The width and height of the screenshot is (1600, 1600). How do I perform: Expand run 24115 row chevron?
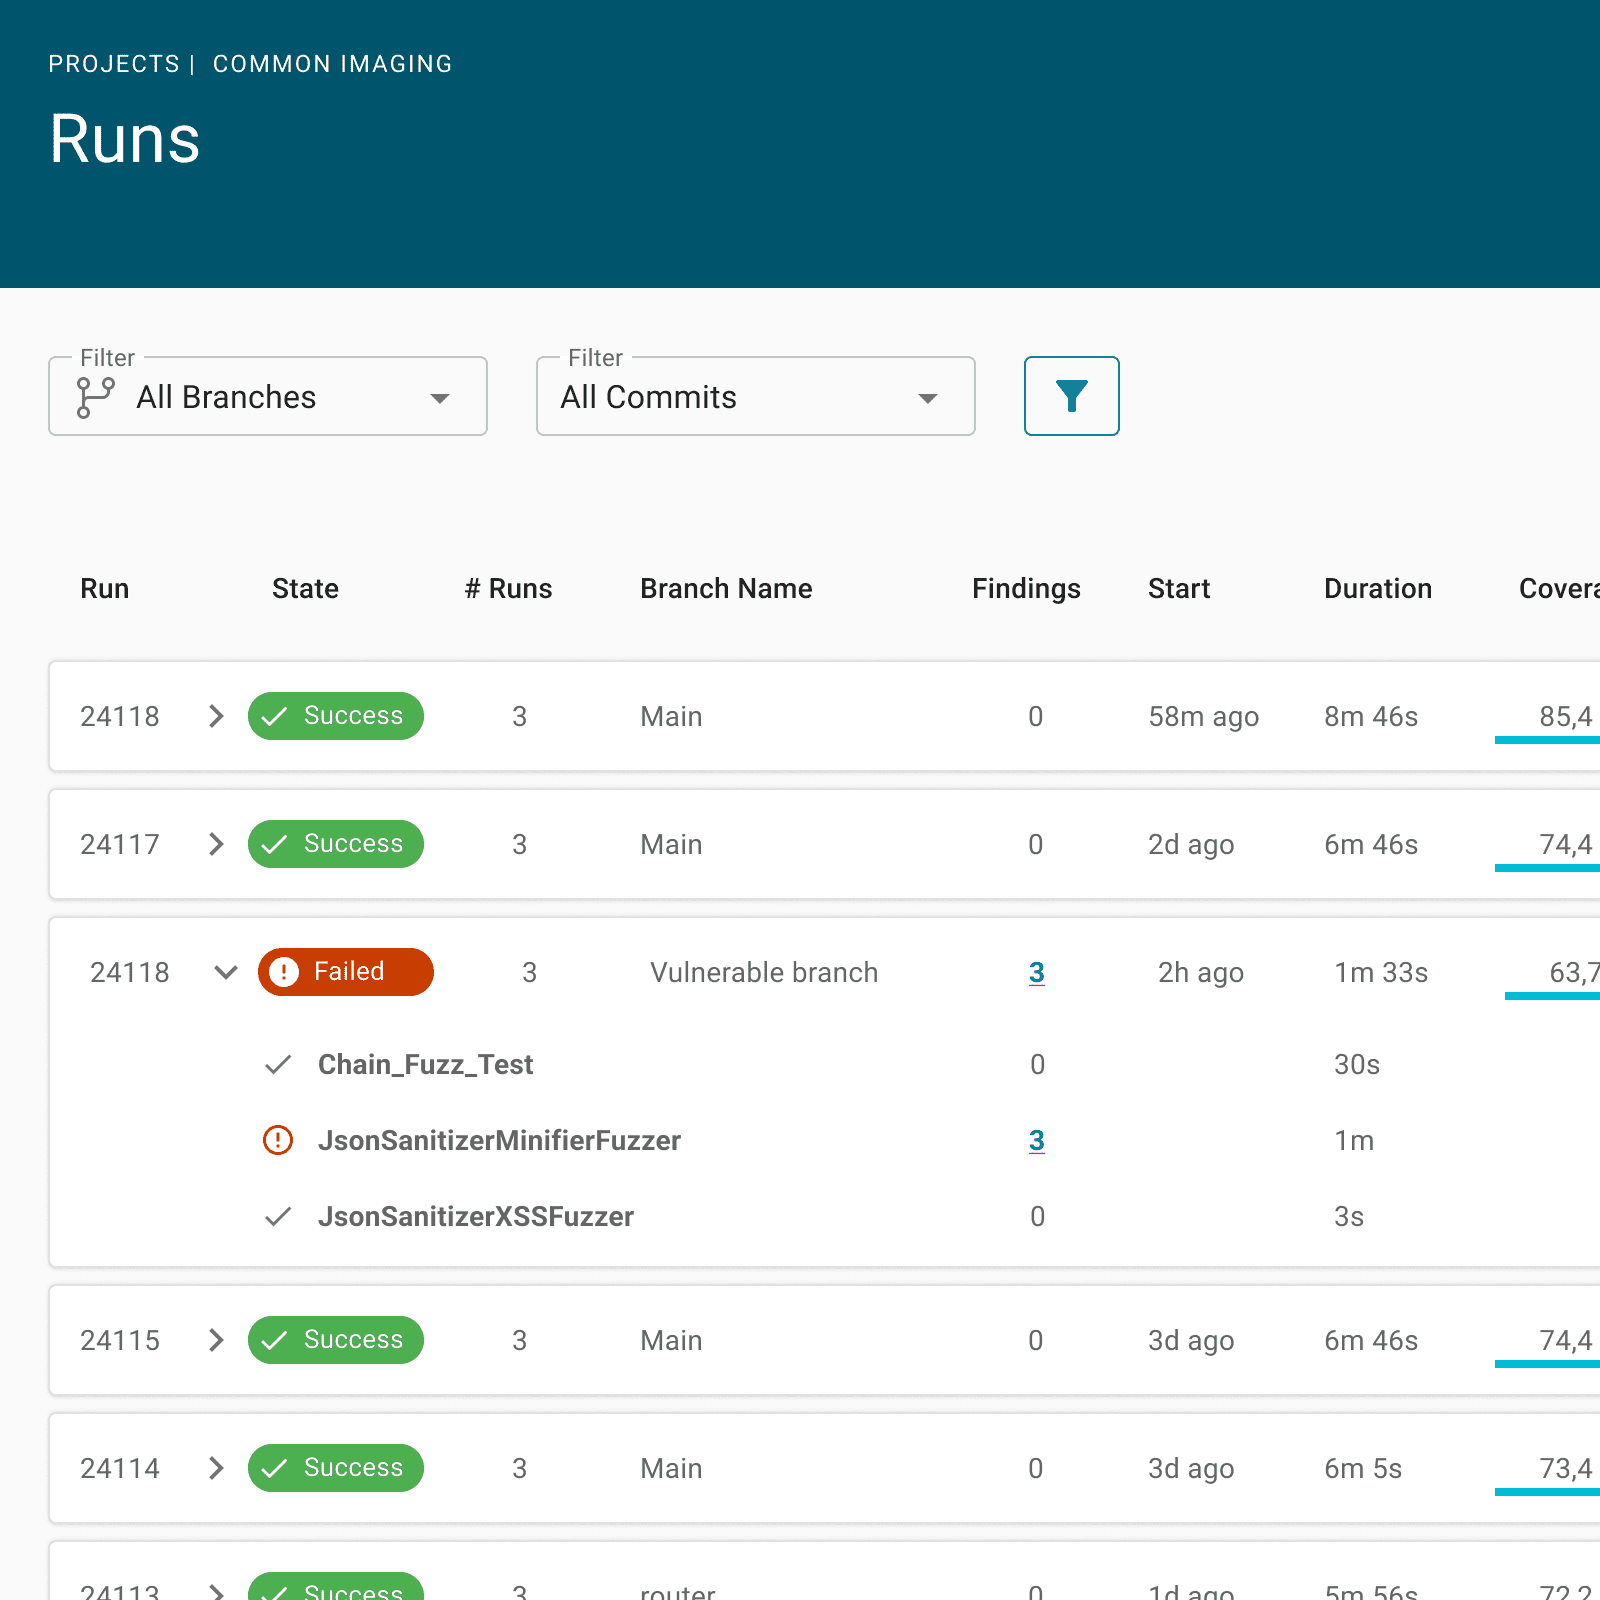tap(216, 1340)
